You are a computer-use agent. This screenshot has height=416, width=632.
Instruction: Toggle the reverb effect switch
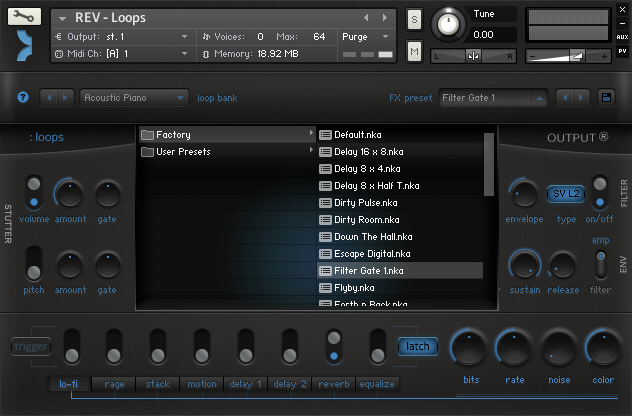[334, 347]
